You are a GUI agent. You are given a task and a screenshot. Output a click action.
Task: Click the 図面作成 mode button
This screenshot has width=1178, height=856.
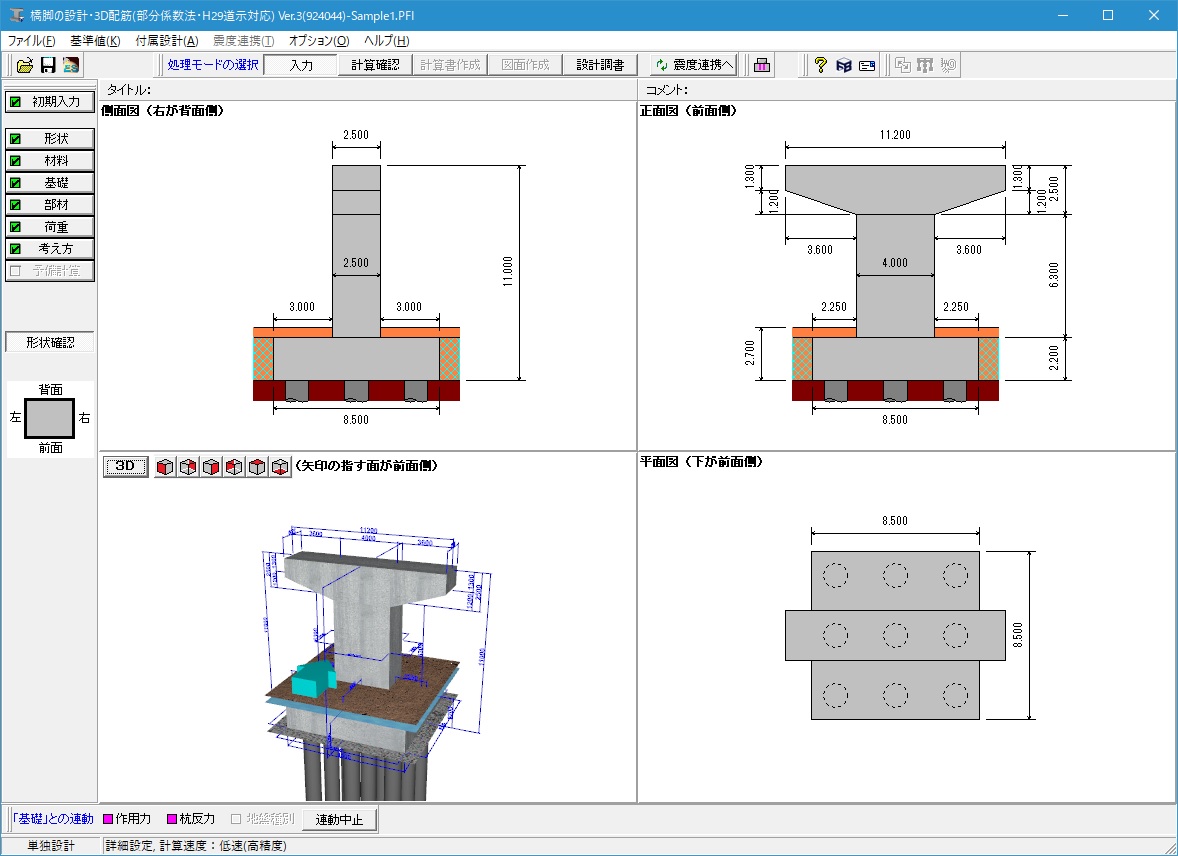coord(526,65)
